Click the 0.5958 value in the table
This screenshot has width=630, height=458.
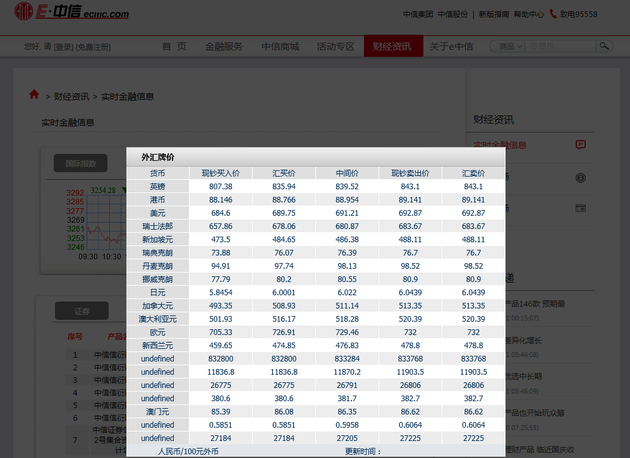[347, 425]
